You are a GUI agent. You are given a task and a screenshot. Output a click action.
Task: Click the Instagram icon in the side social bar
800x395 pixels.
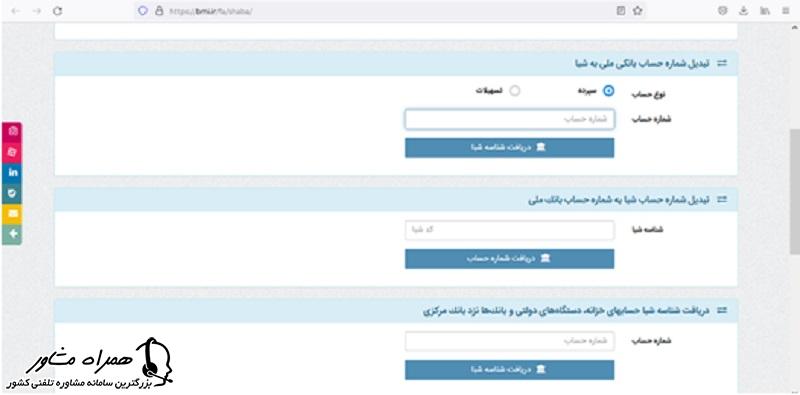[14, 131]
